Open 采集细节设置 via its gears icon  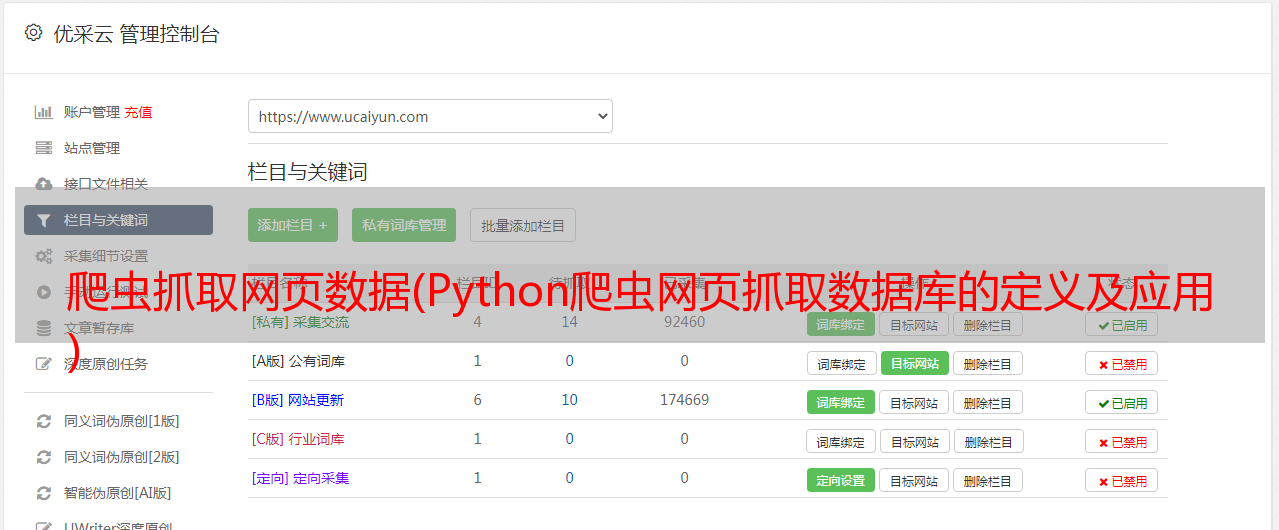click(43, 256)
